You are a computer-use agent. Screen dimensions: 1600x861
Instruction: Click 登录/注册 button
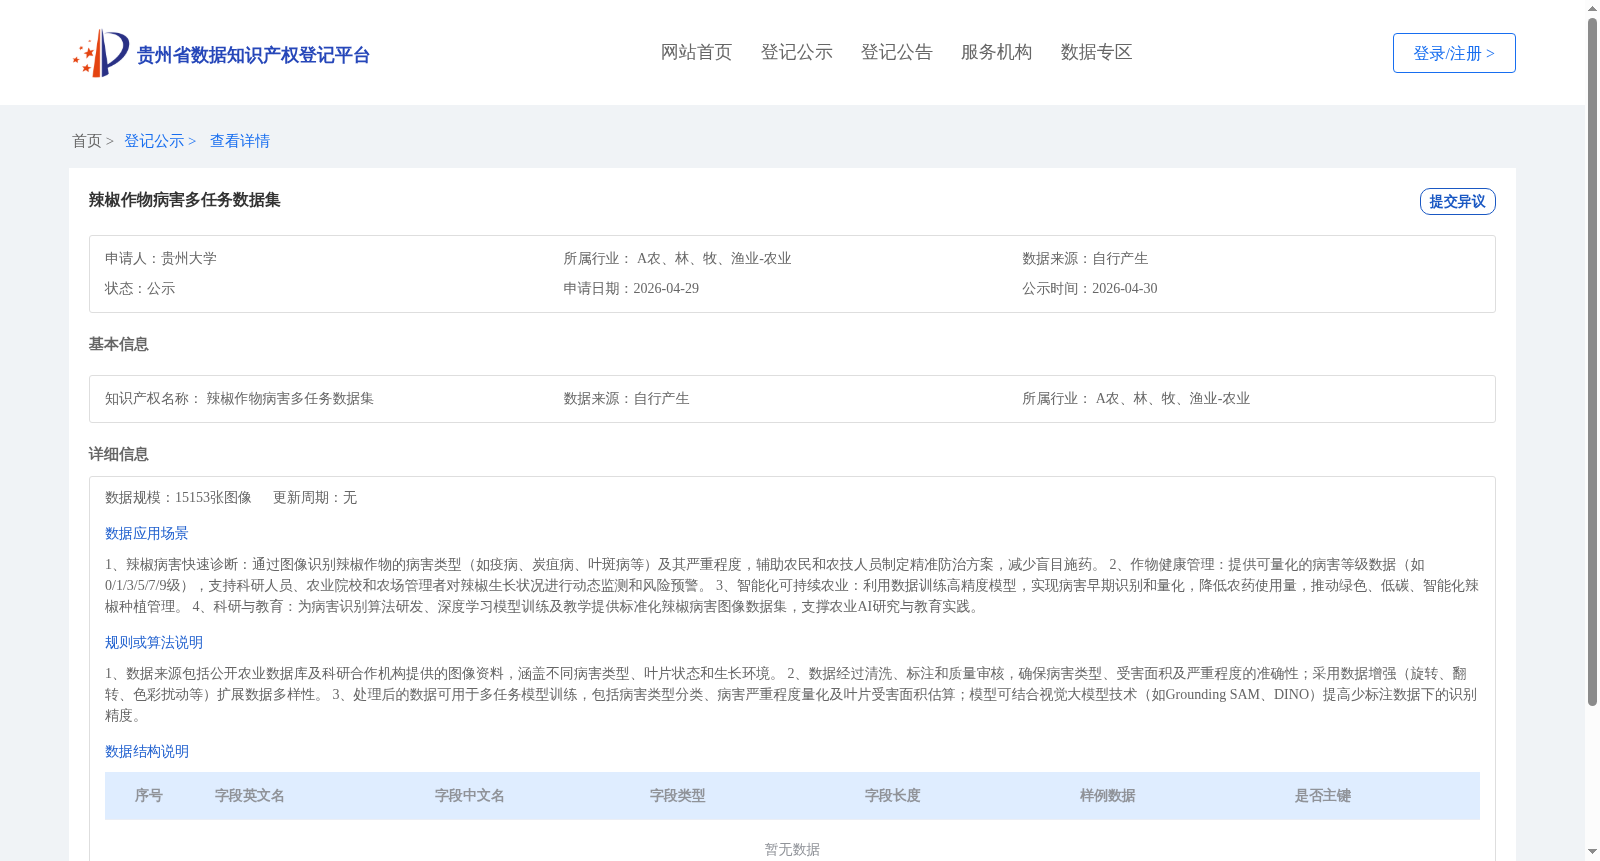[x=1454, y=53]
